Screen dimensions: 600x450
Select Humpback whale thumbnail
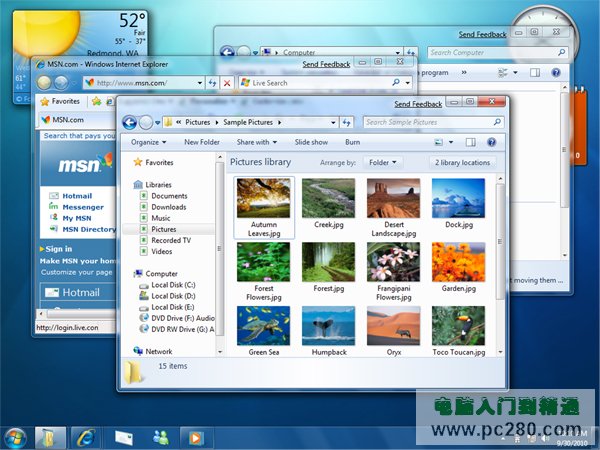click(329, 326)
